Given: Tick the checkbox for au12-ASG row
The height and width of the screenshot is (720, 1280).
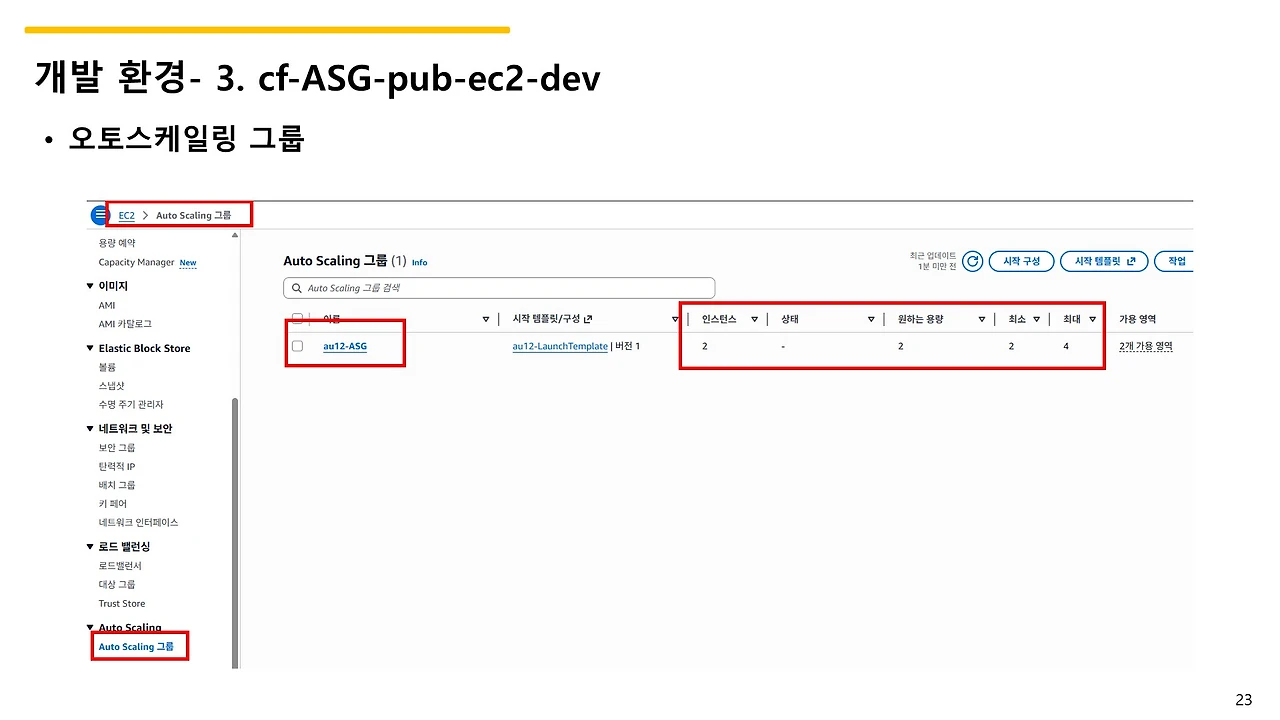Looking at the screenshot, I should point(297,346).
